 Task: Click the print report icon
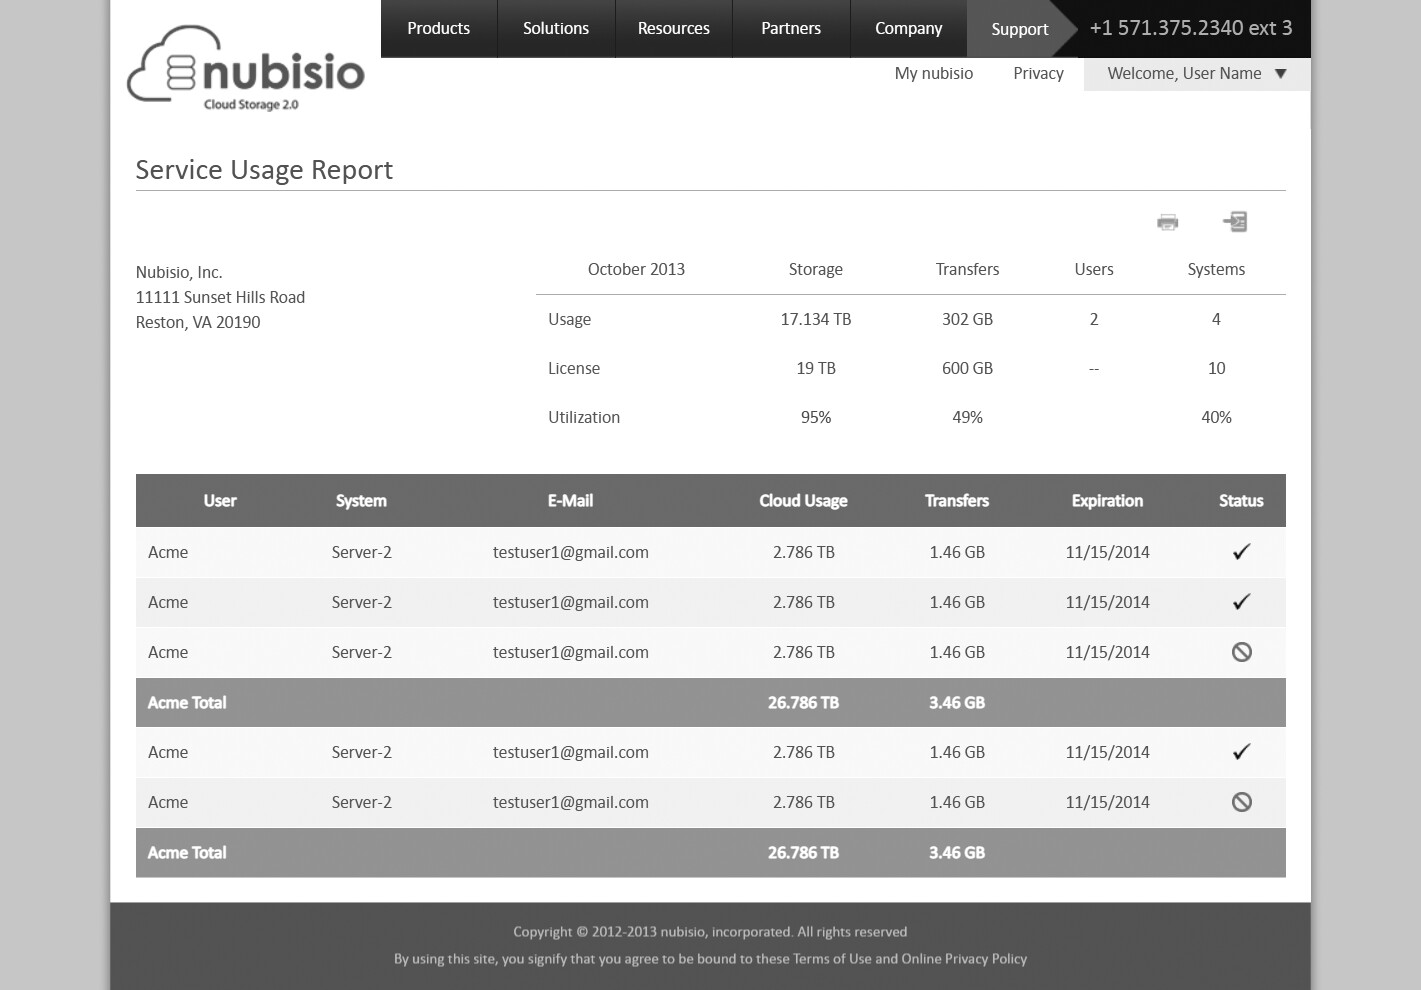1167,222
